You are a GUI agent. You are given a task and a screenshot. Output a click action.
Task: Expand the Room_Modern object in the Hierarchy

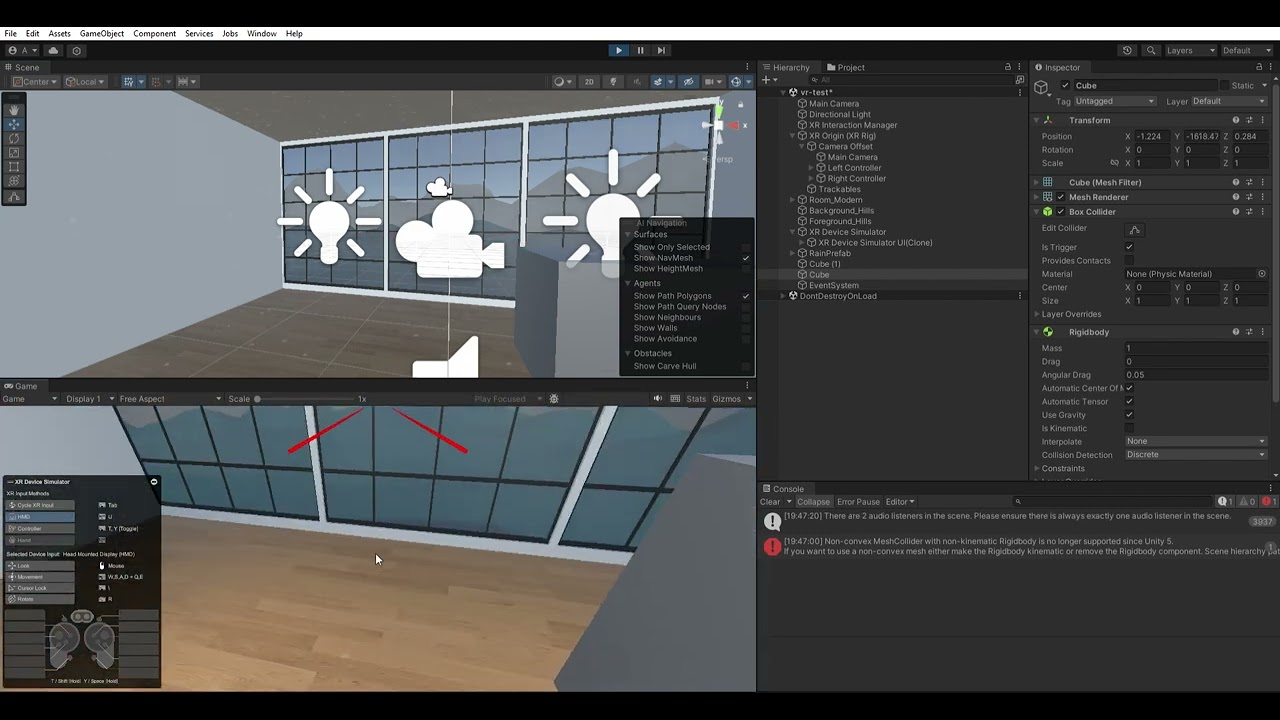793,200
